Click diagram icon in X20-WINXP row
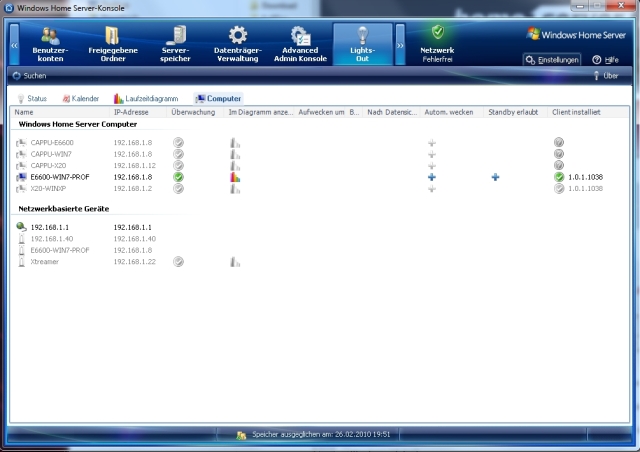Viewport: 640px width, 452px height. (235, 188)
